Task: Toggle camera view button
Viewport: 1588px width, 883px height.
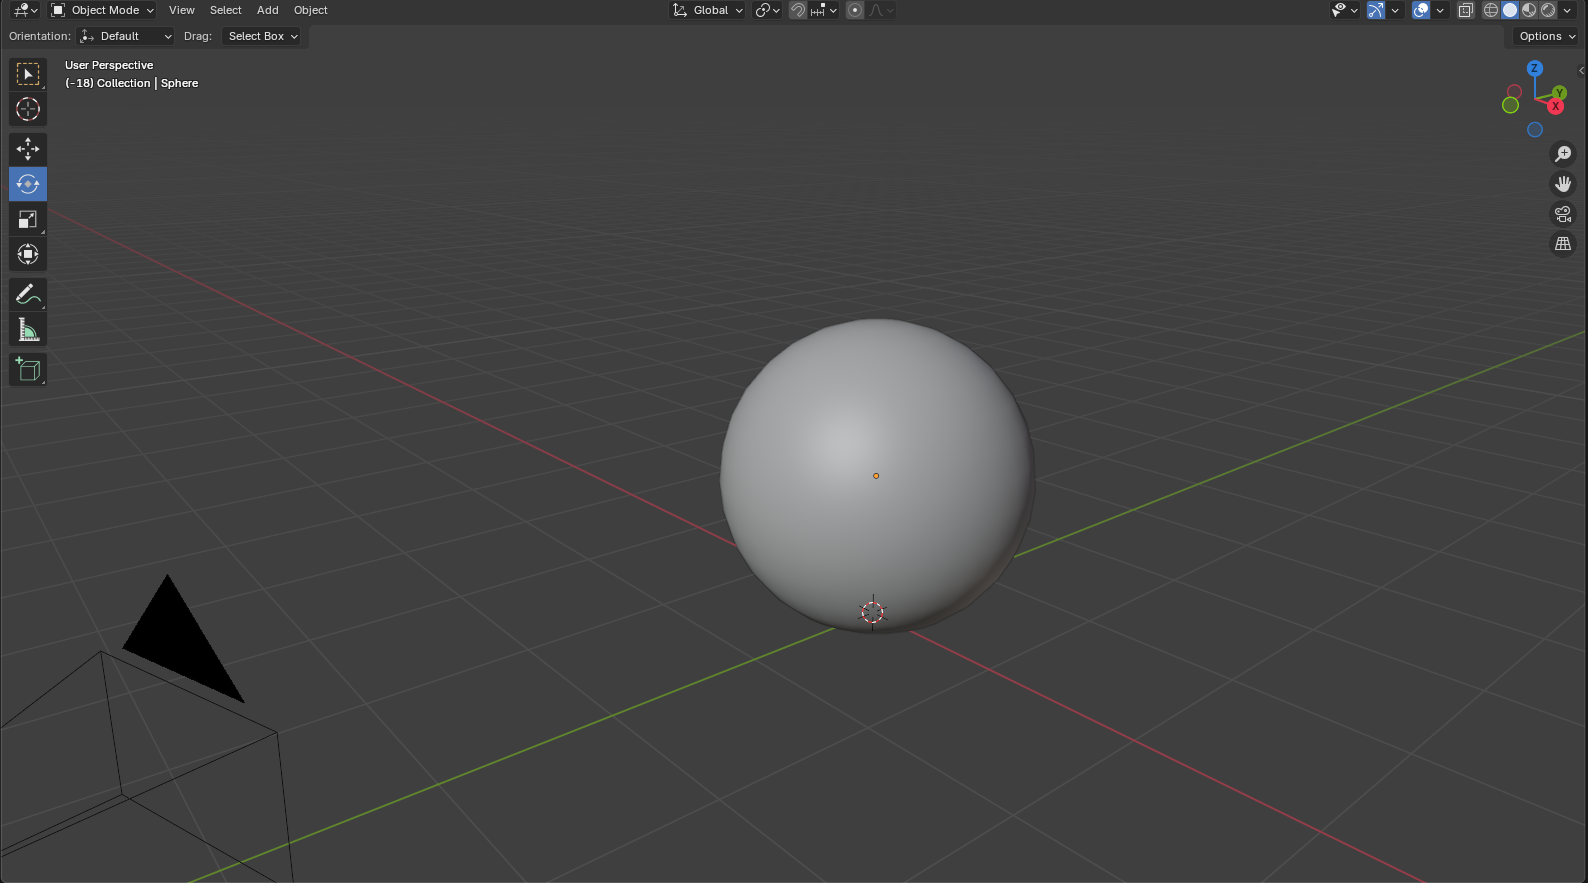Action: click(1562, 214)
